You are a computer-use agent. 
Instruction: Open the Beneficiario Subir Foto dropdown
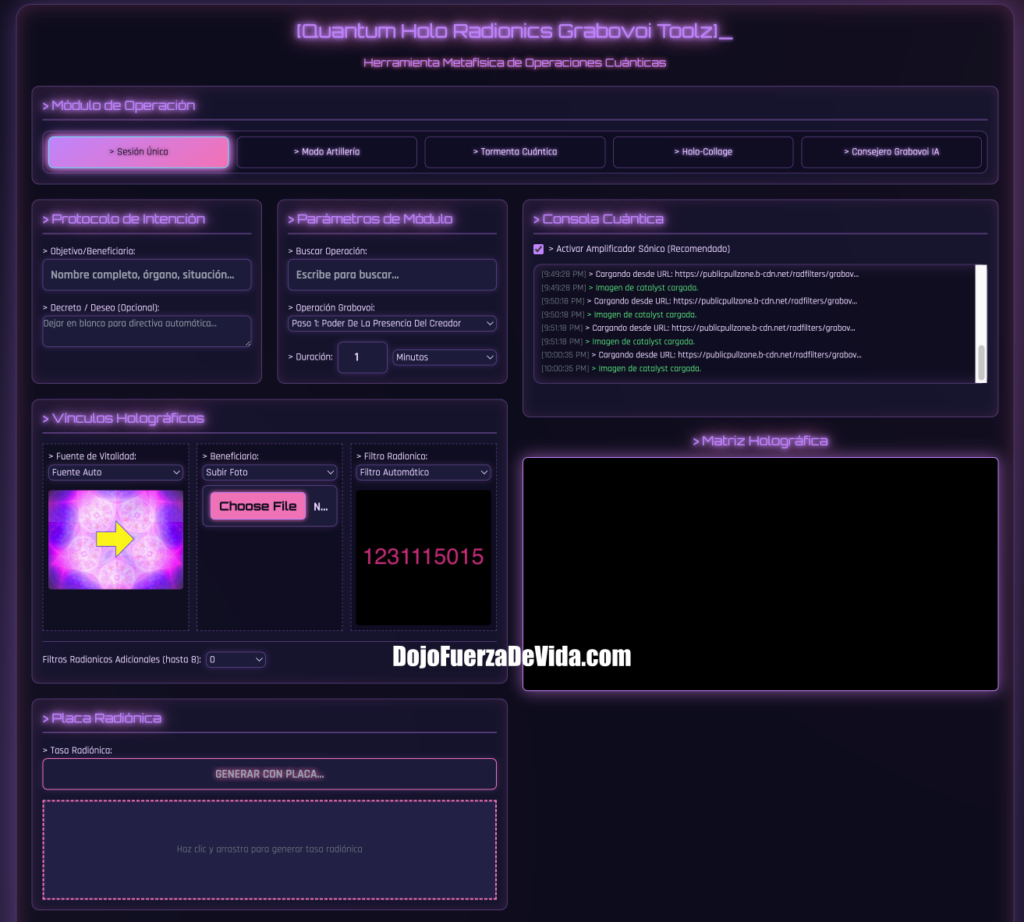point(269,472)
